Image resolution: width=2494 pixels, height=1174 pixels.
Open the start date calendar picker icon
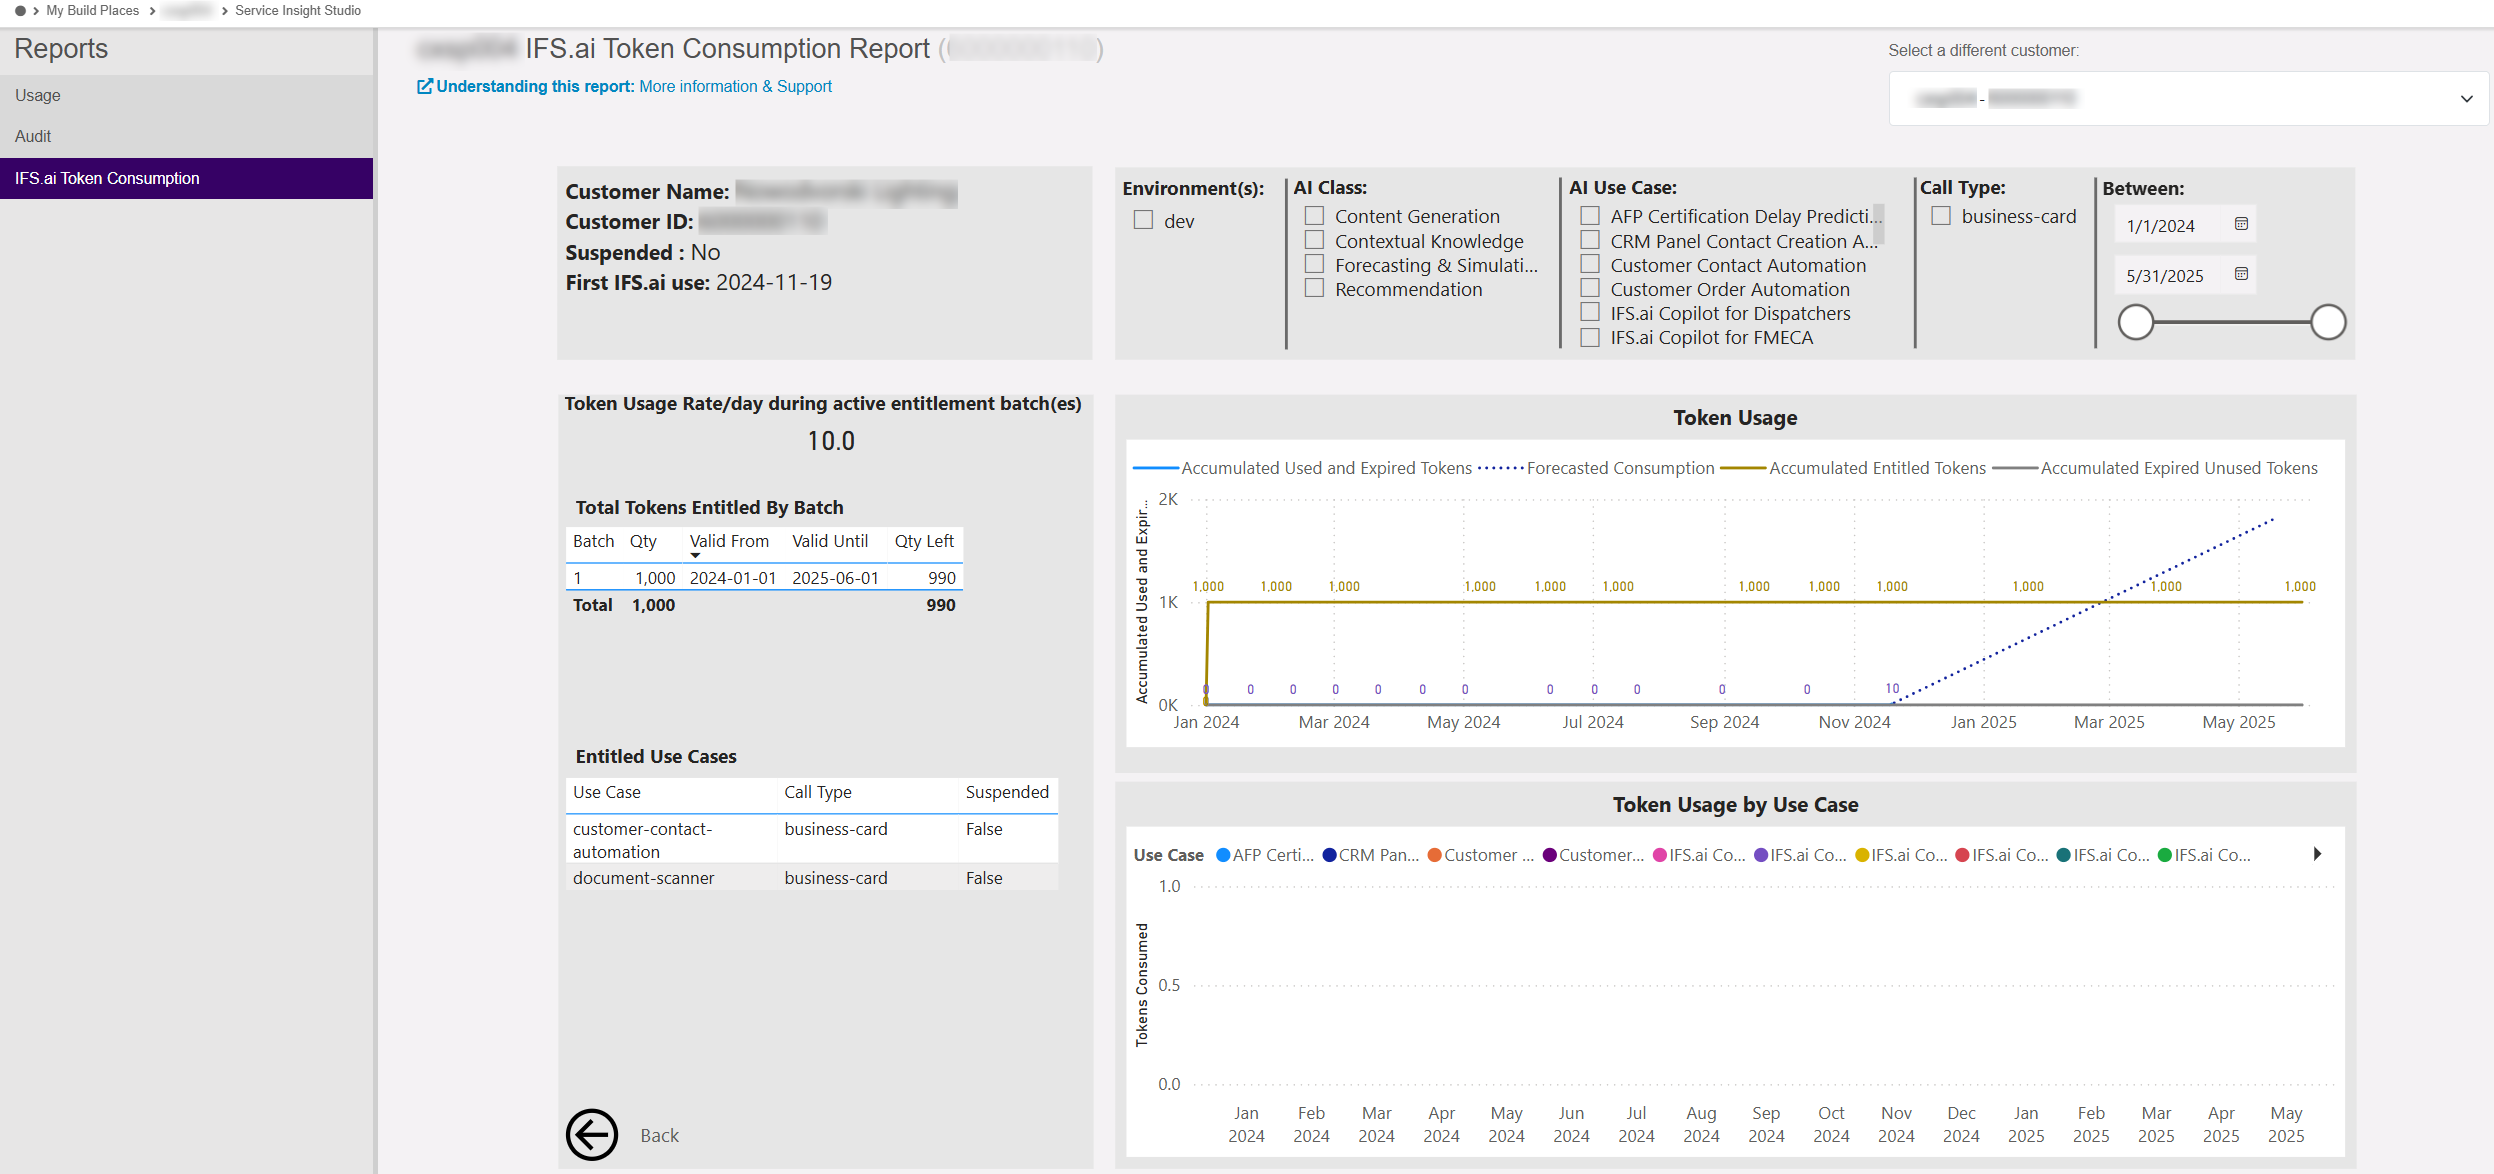pos(2241,224)
